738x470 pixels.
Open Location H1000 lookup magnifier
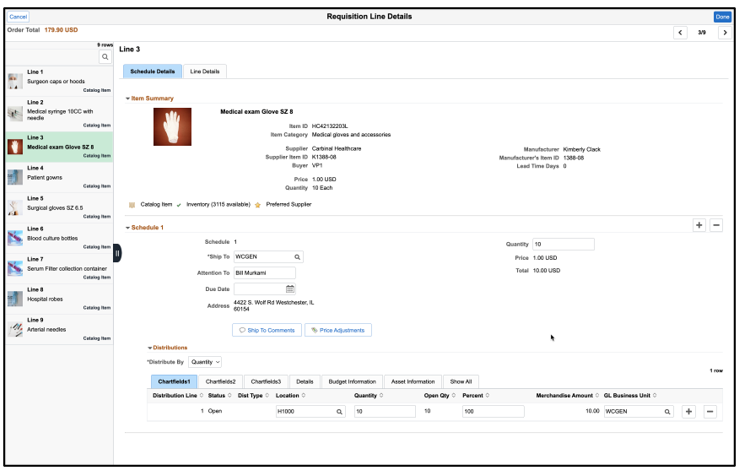[339, 412]
